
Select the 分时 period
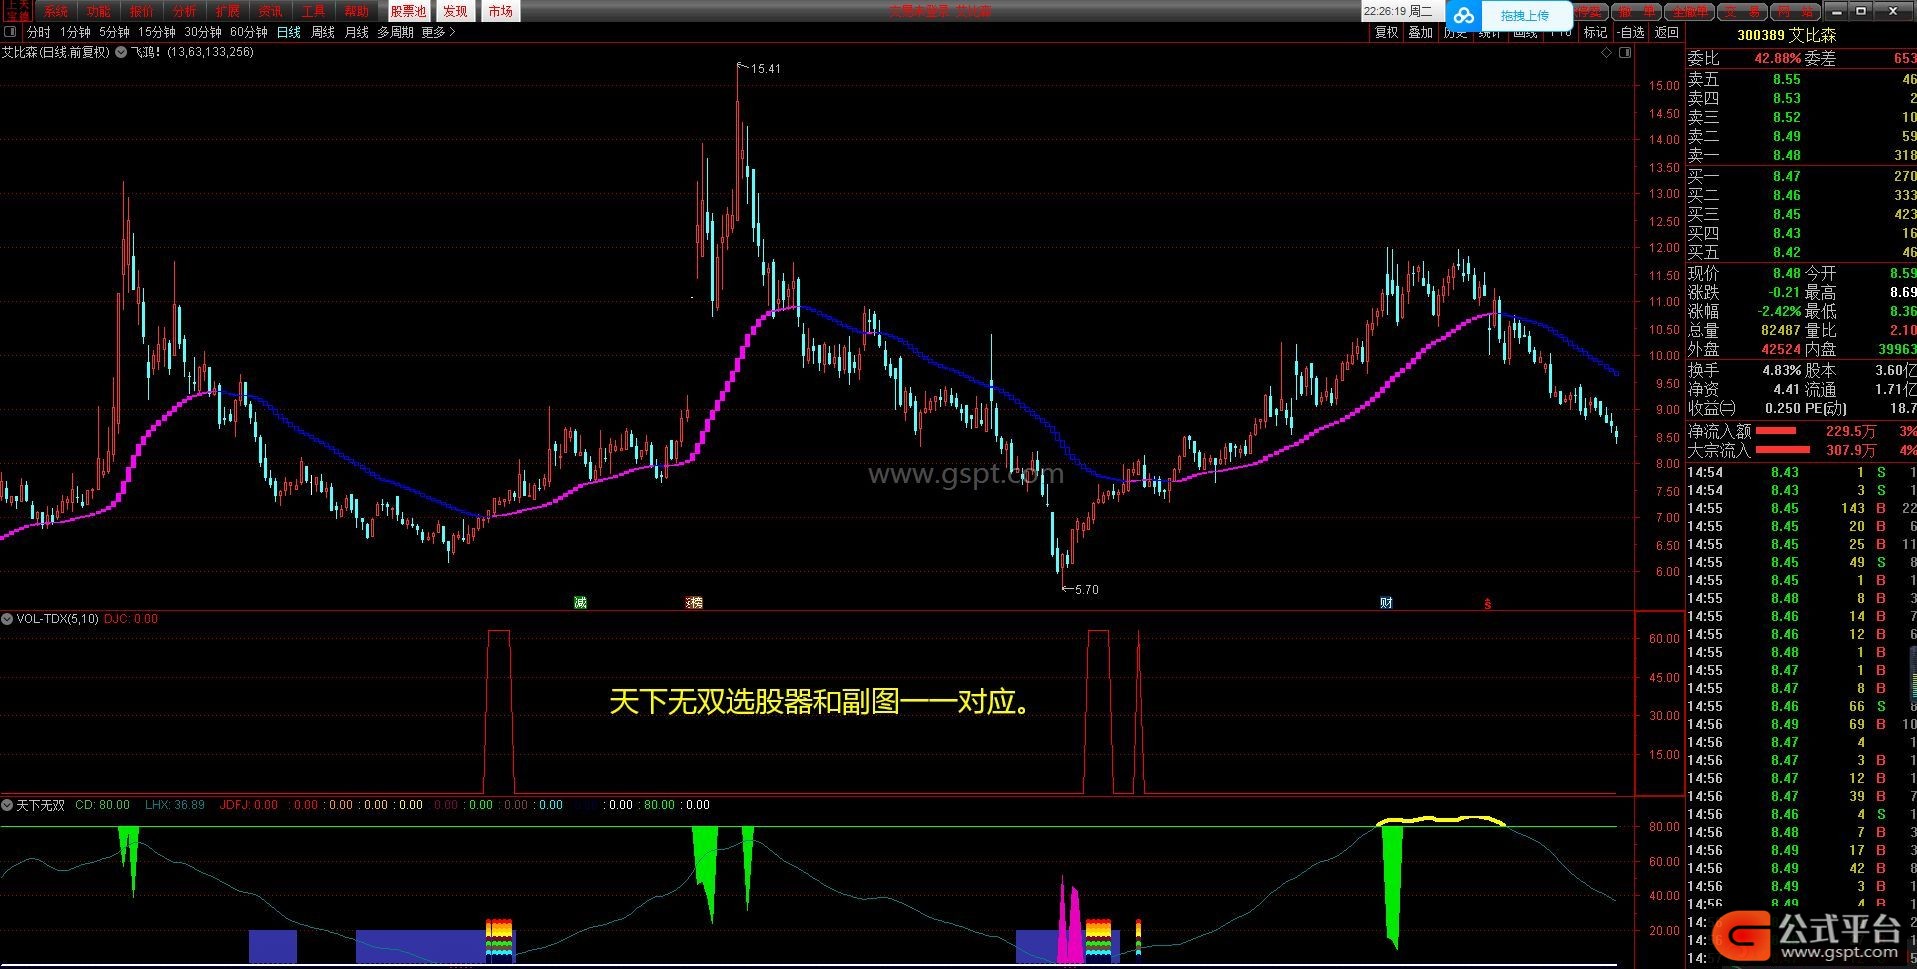tap(38, 32)
